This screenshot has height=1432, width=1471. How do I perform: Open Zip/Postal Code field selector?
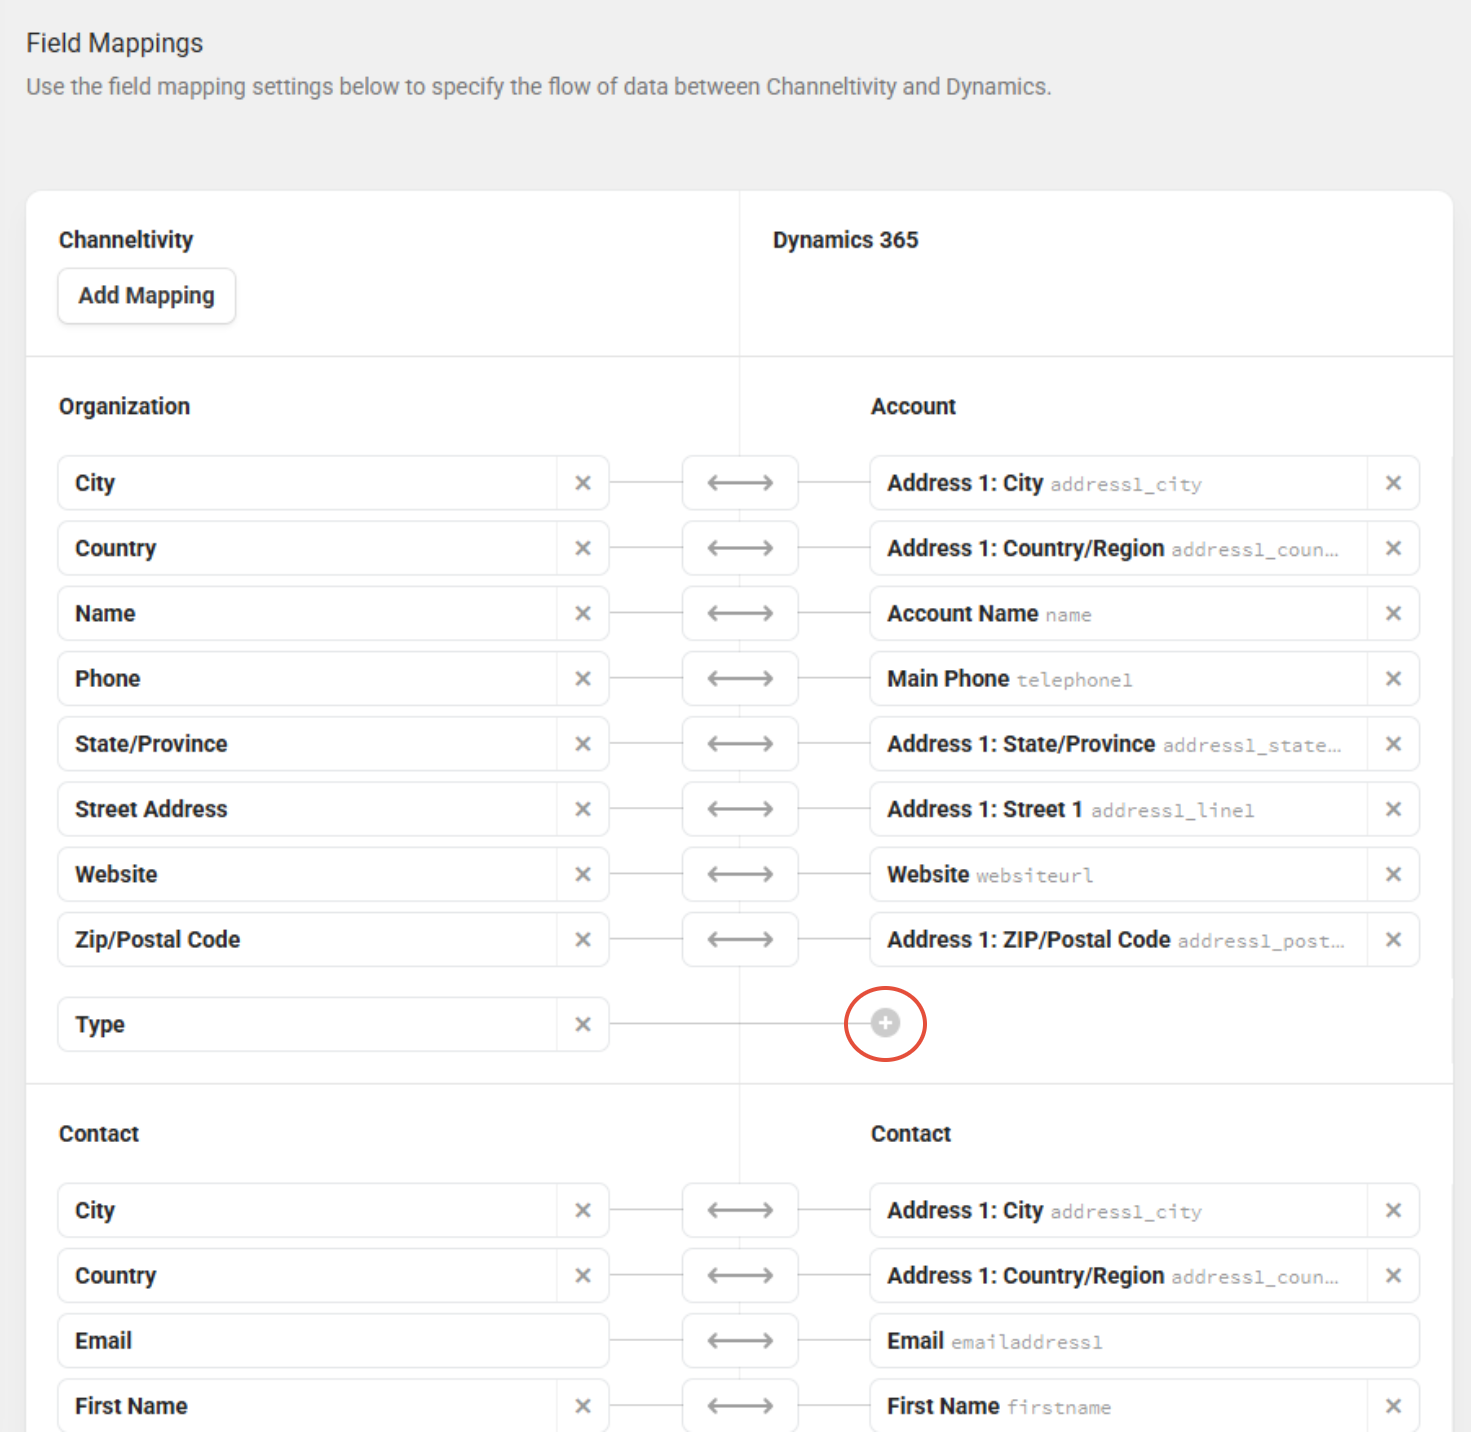[308, 939]
